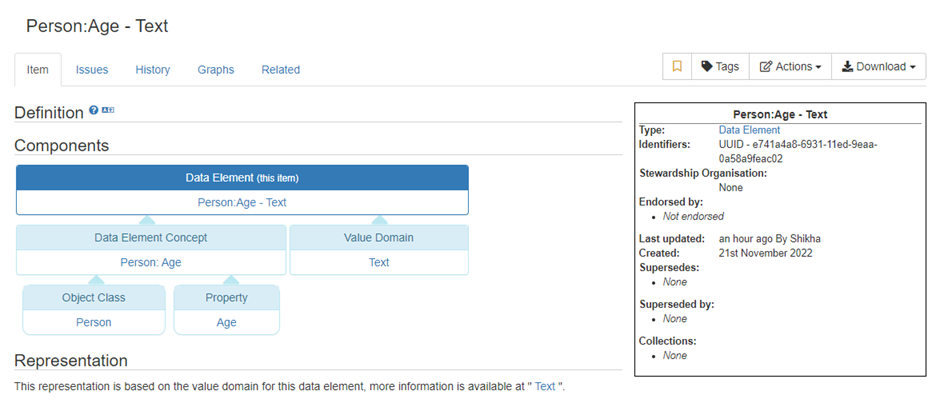
Task: Follow the Text link in Representation
Action: 545,386
